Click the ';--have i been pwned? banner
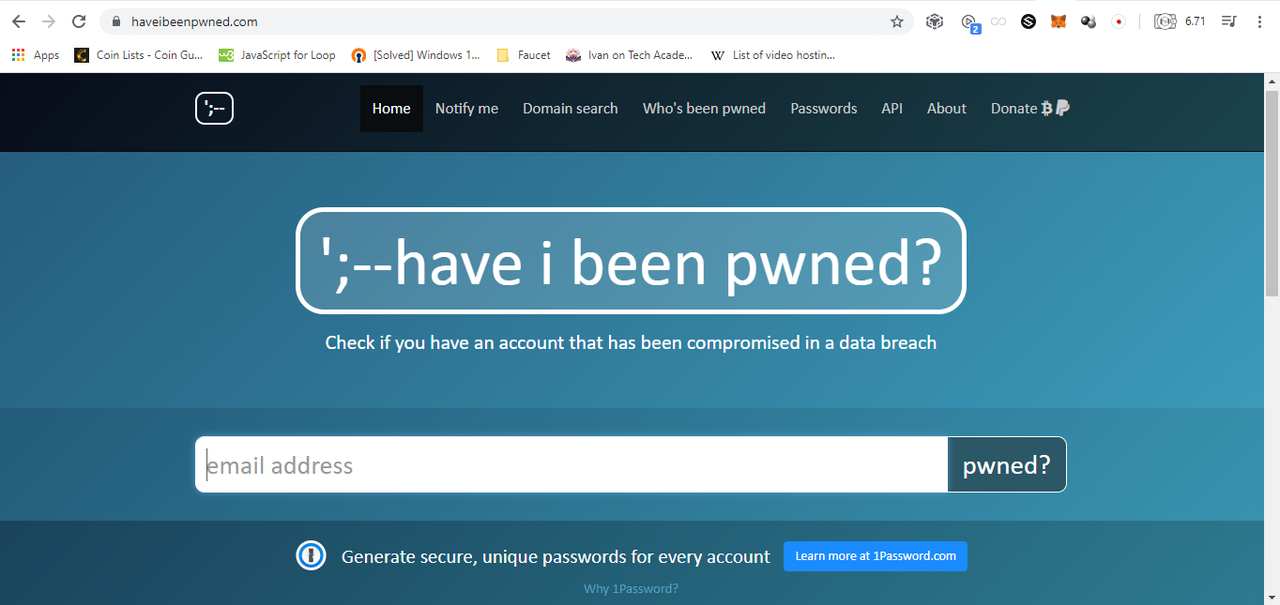Viewport: 1280px width, 605px height. [x=631, y=260]
